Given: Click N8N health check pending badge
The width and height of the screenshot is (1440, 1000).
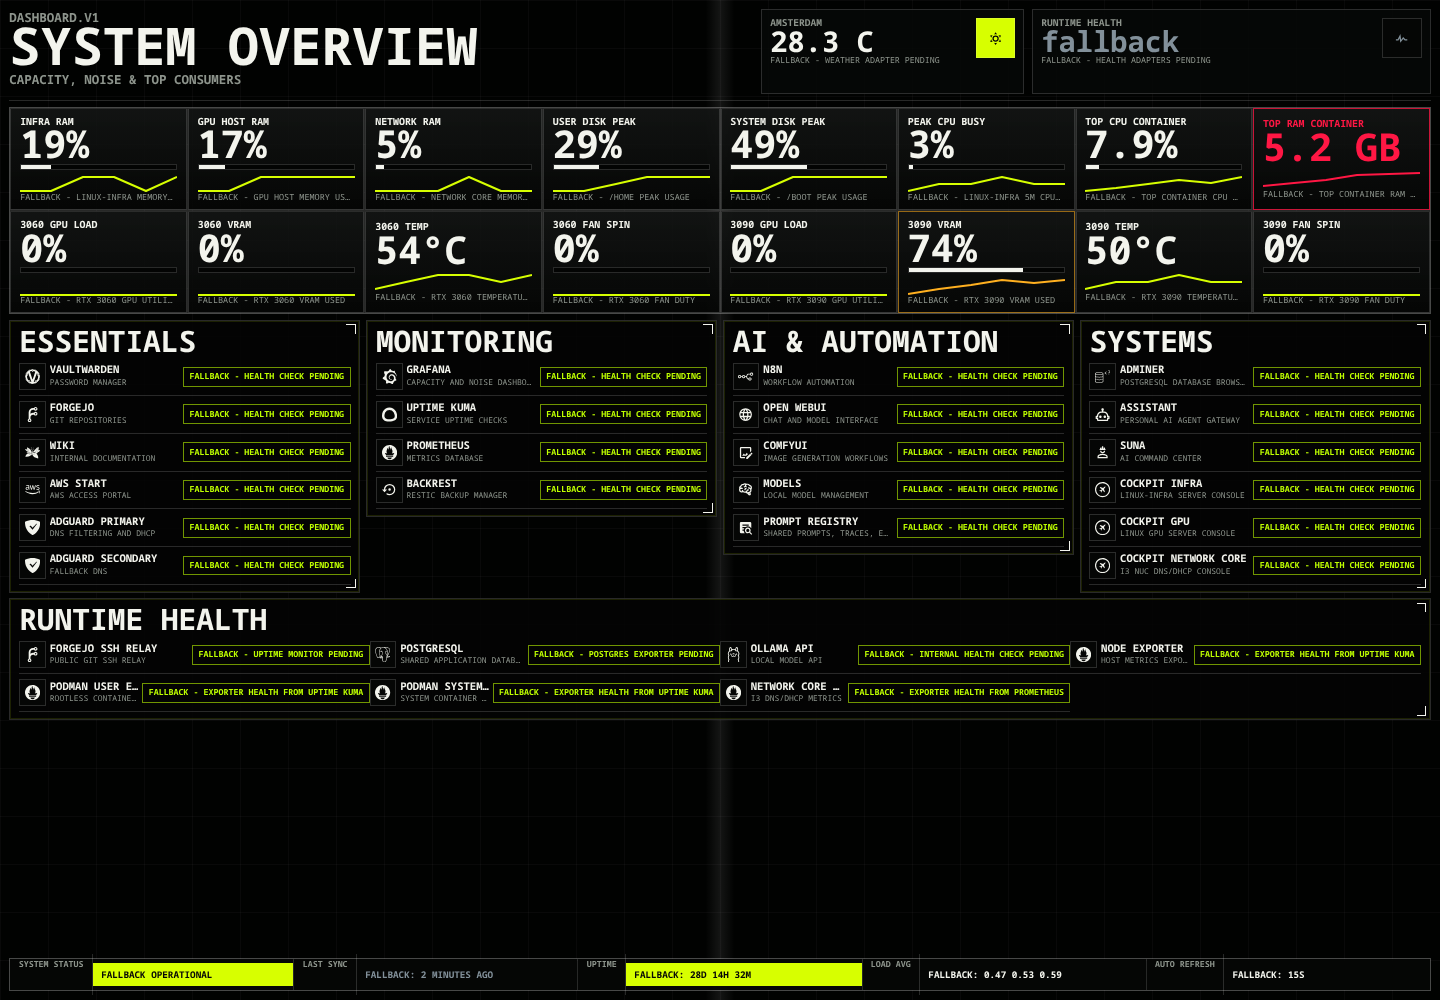Looking at the screenshot, I should point(980,376).
